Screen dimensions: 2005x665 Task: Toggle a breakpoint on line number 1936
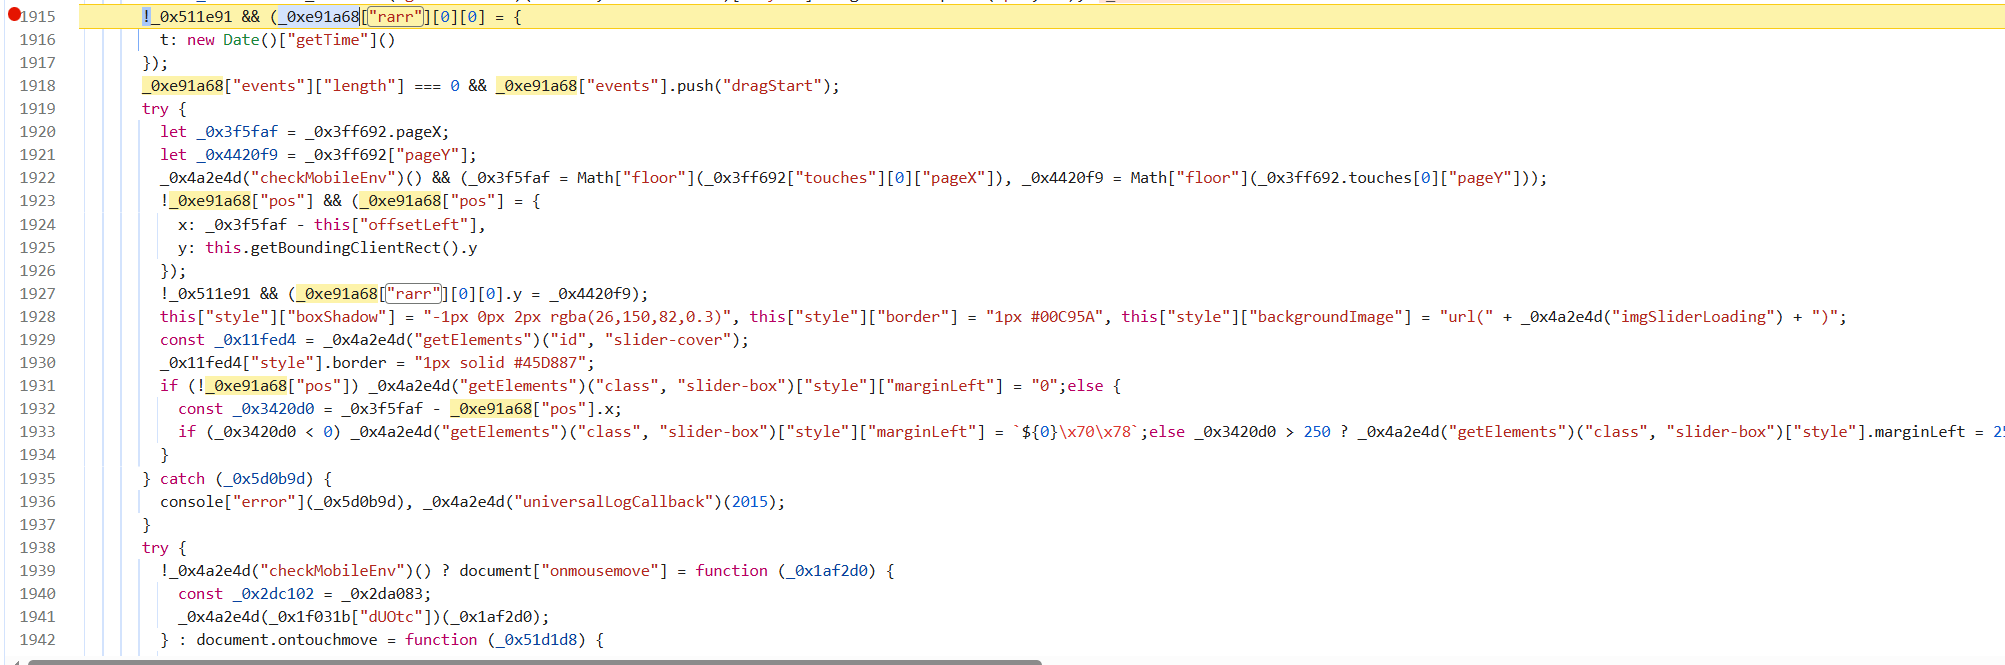pos(38,502)
